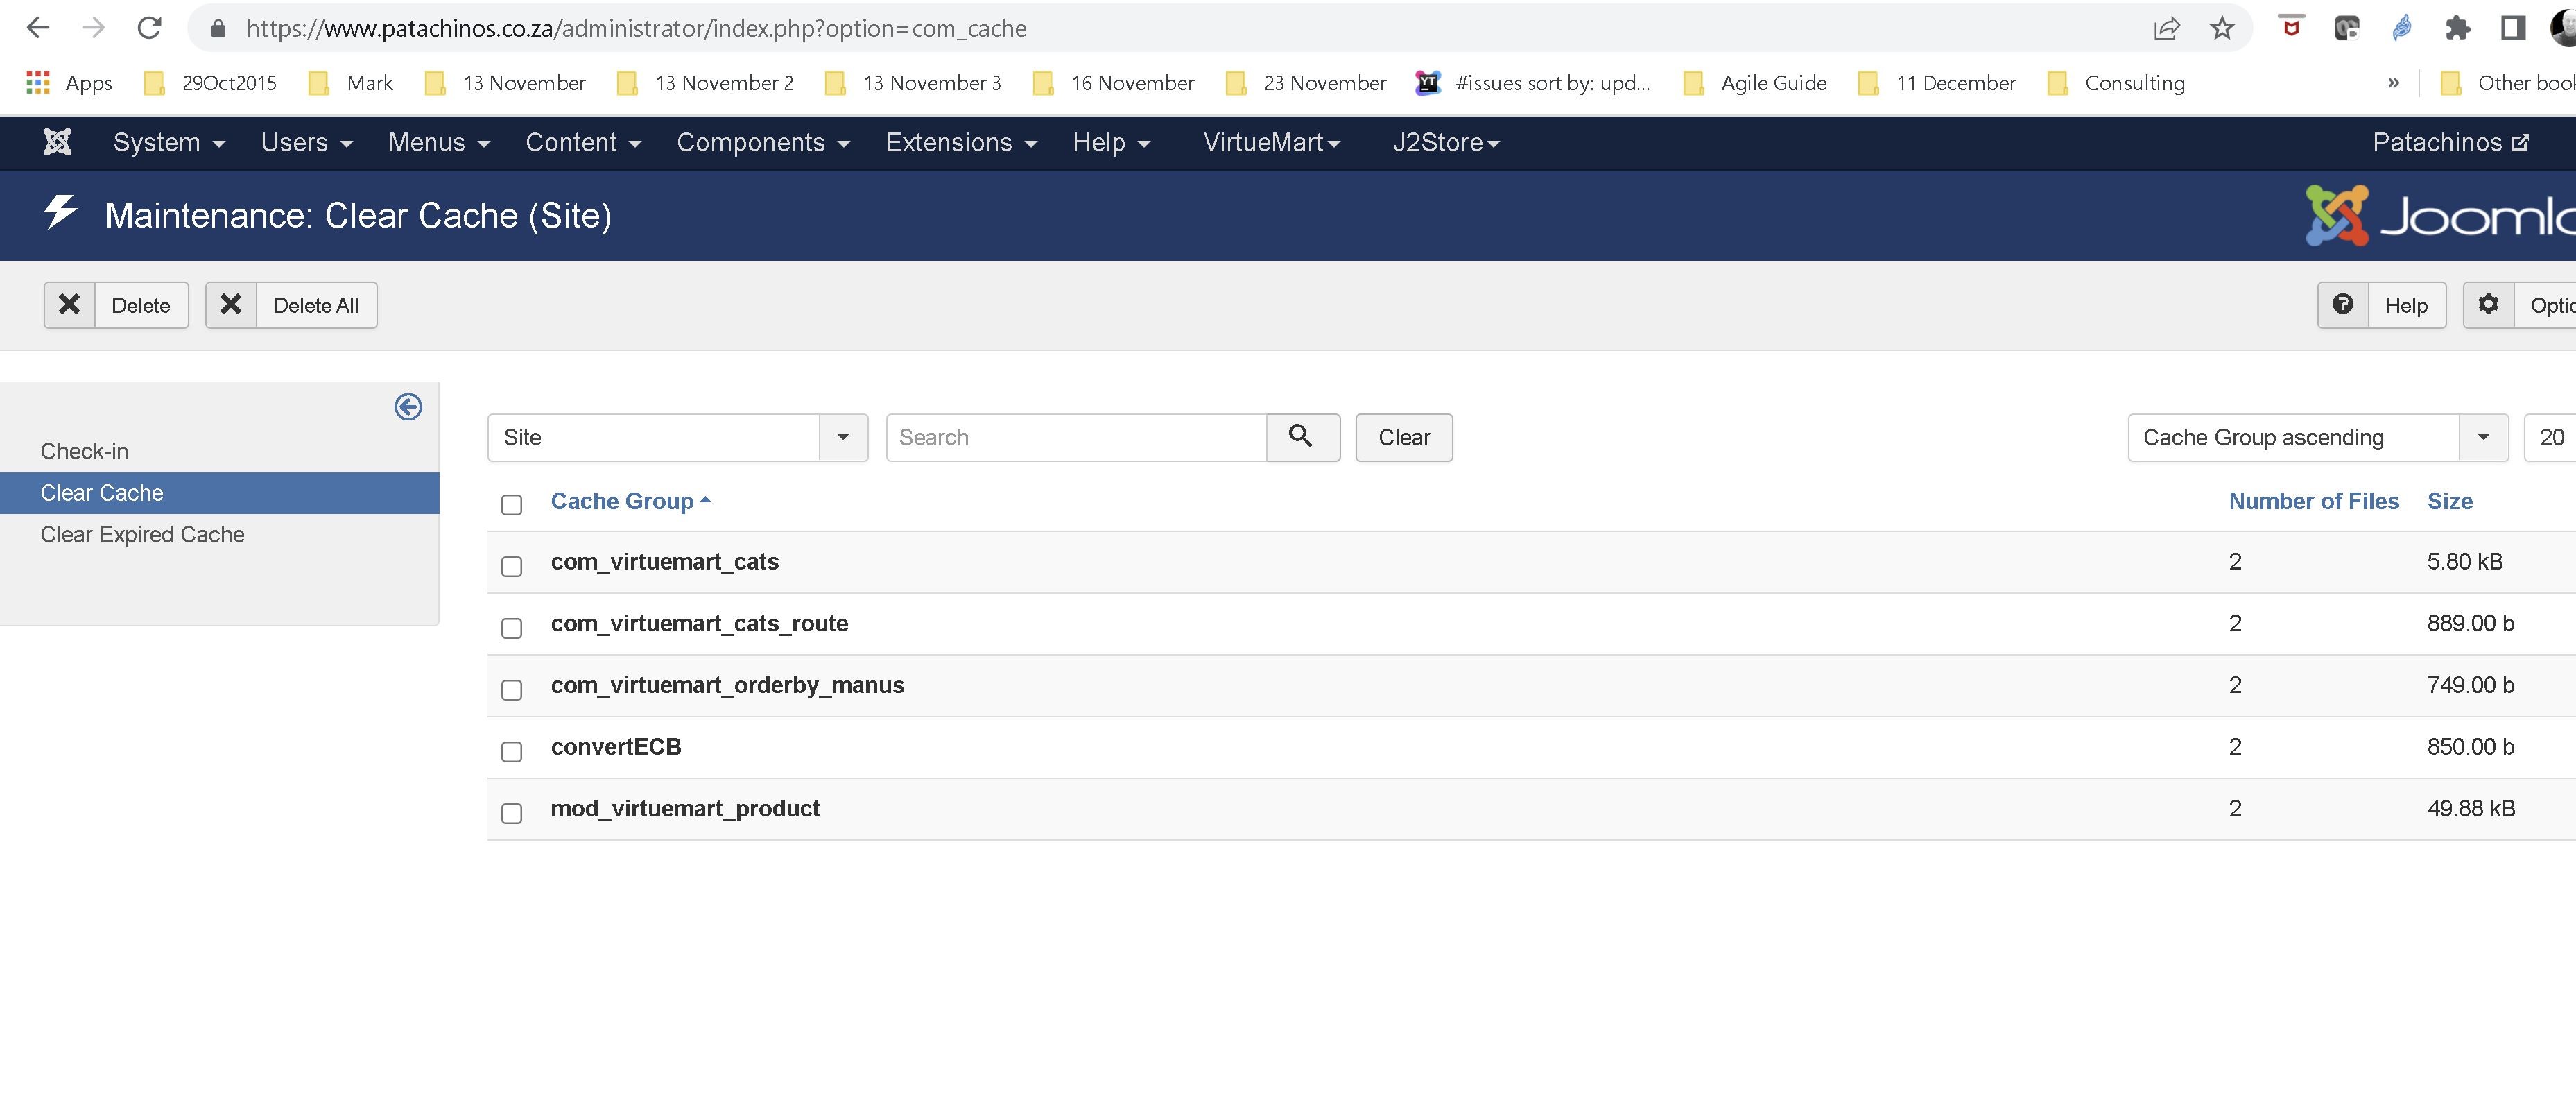This screenshot has width=2576, height=1096.
Task: Click the magnifier search button
Action: click(1301, 437)
